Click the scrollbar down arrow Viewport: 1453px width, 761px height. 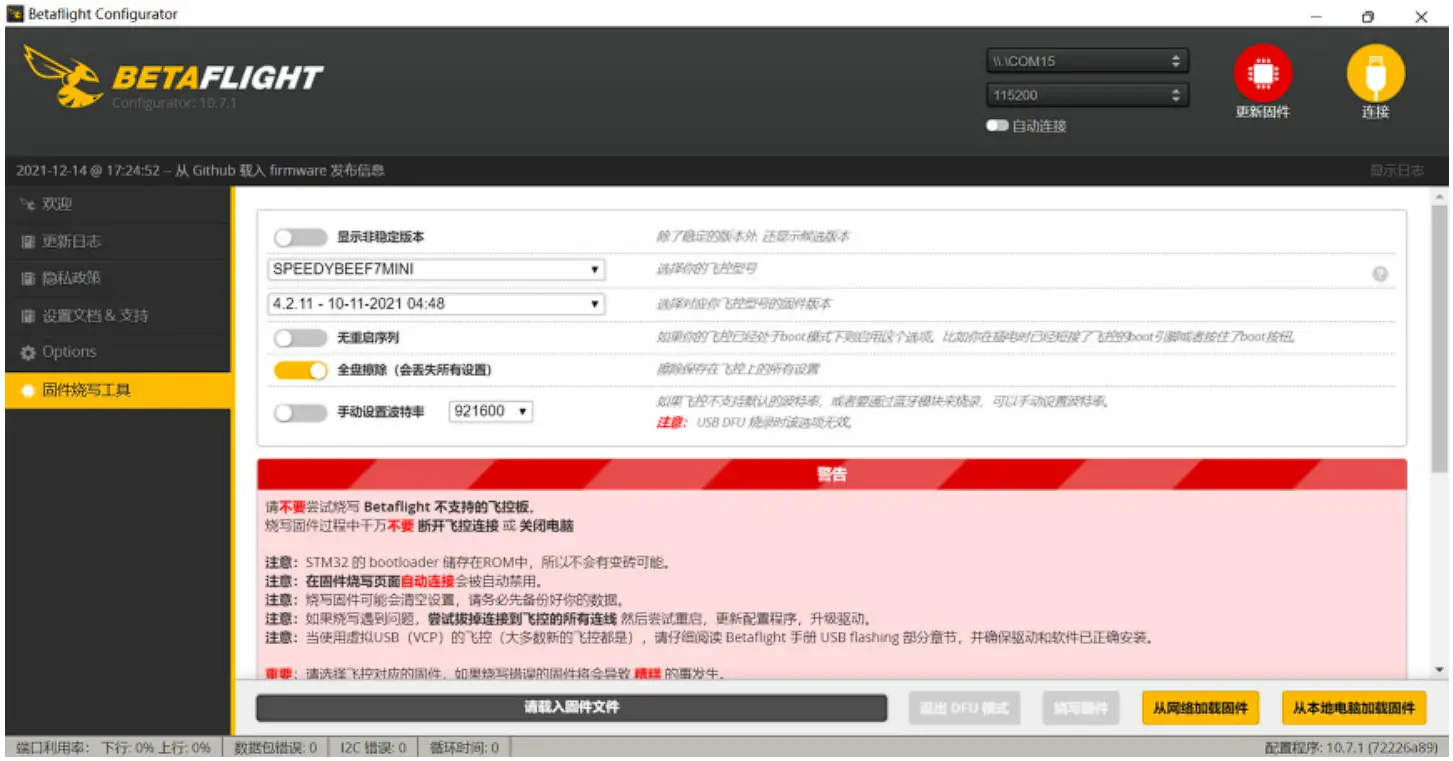[x=1439, y=670]
